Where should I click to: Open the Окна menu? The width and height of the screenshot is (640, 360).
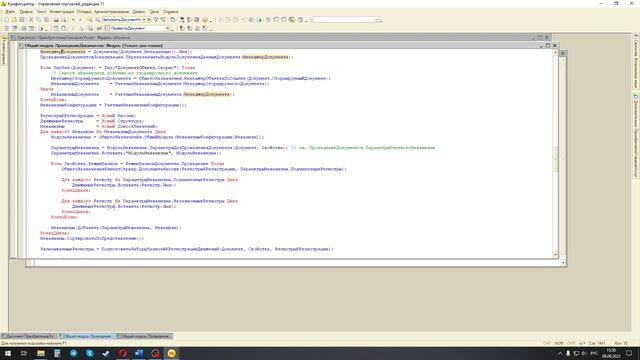point(154,12)
